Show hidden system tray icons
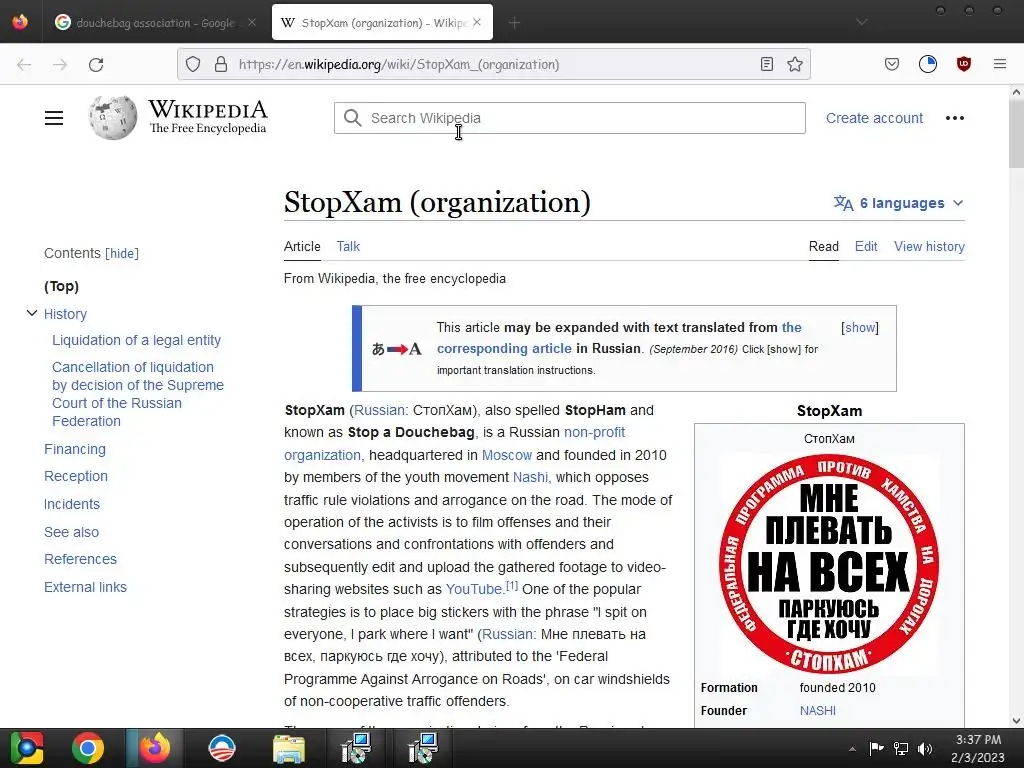The width and height of the screenshot is (1024, 768). 852,749
